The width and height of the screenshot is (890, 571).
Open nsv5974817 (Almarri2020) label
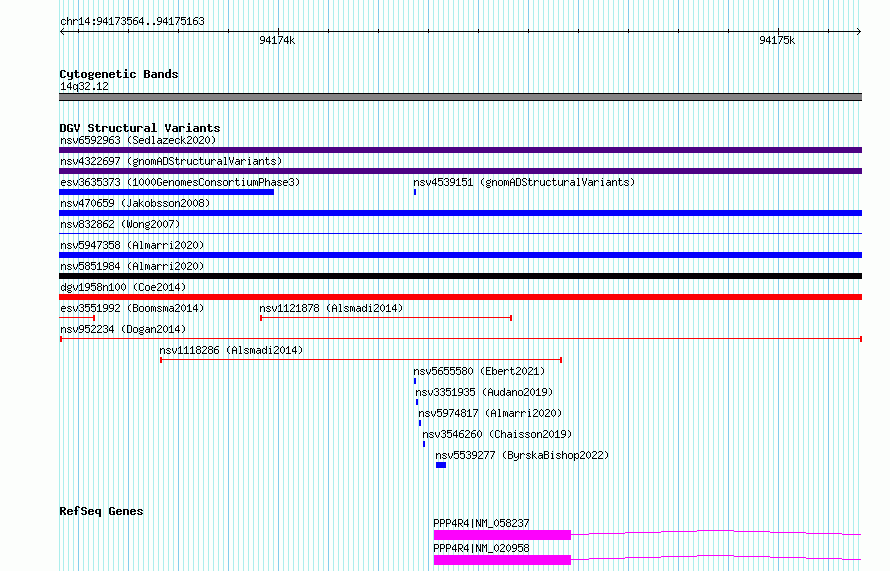click(x=490, y=413)
